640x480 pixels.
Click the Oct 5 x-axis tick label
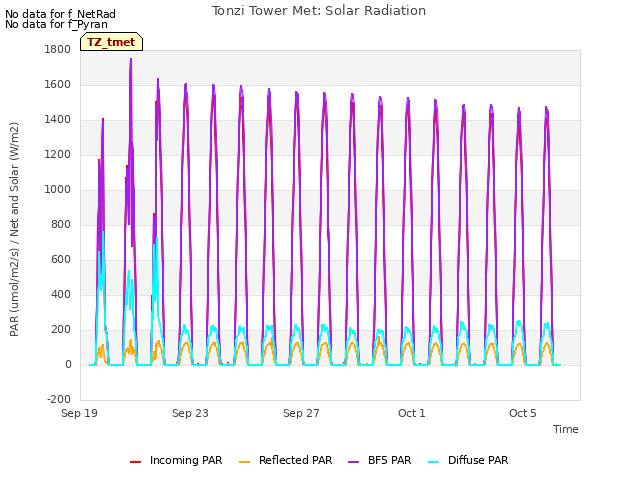tap(523, 413)
